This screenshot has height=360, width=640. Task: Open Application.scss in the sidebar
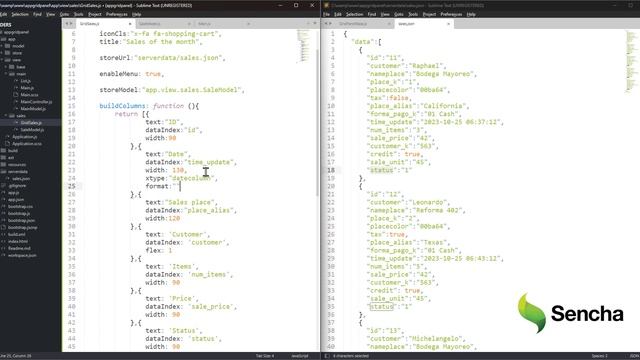(x=27, y=144)
